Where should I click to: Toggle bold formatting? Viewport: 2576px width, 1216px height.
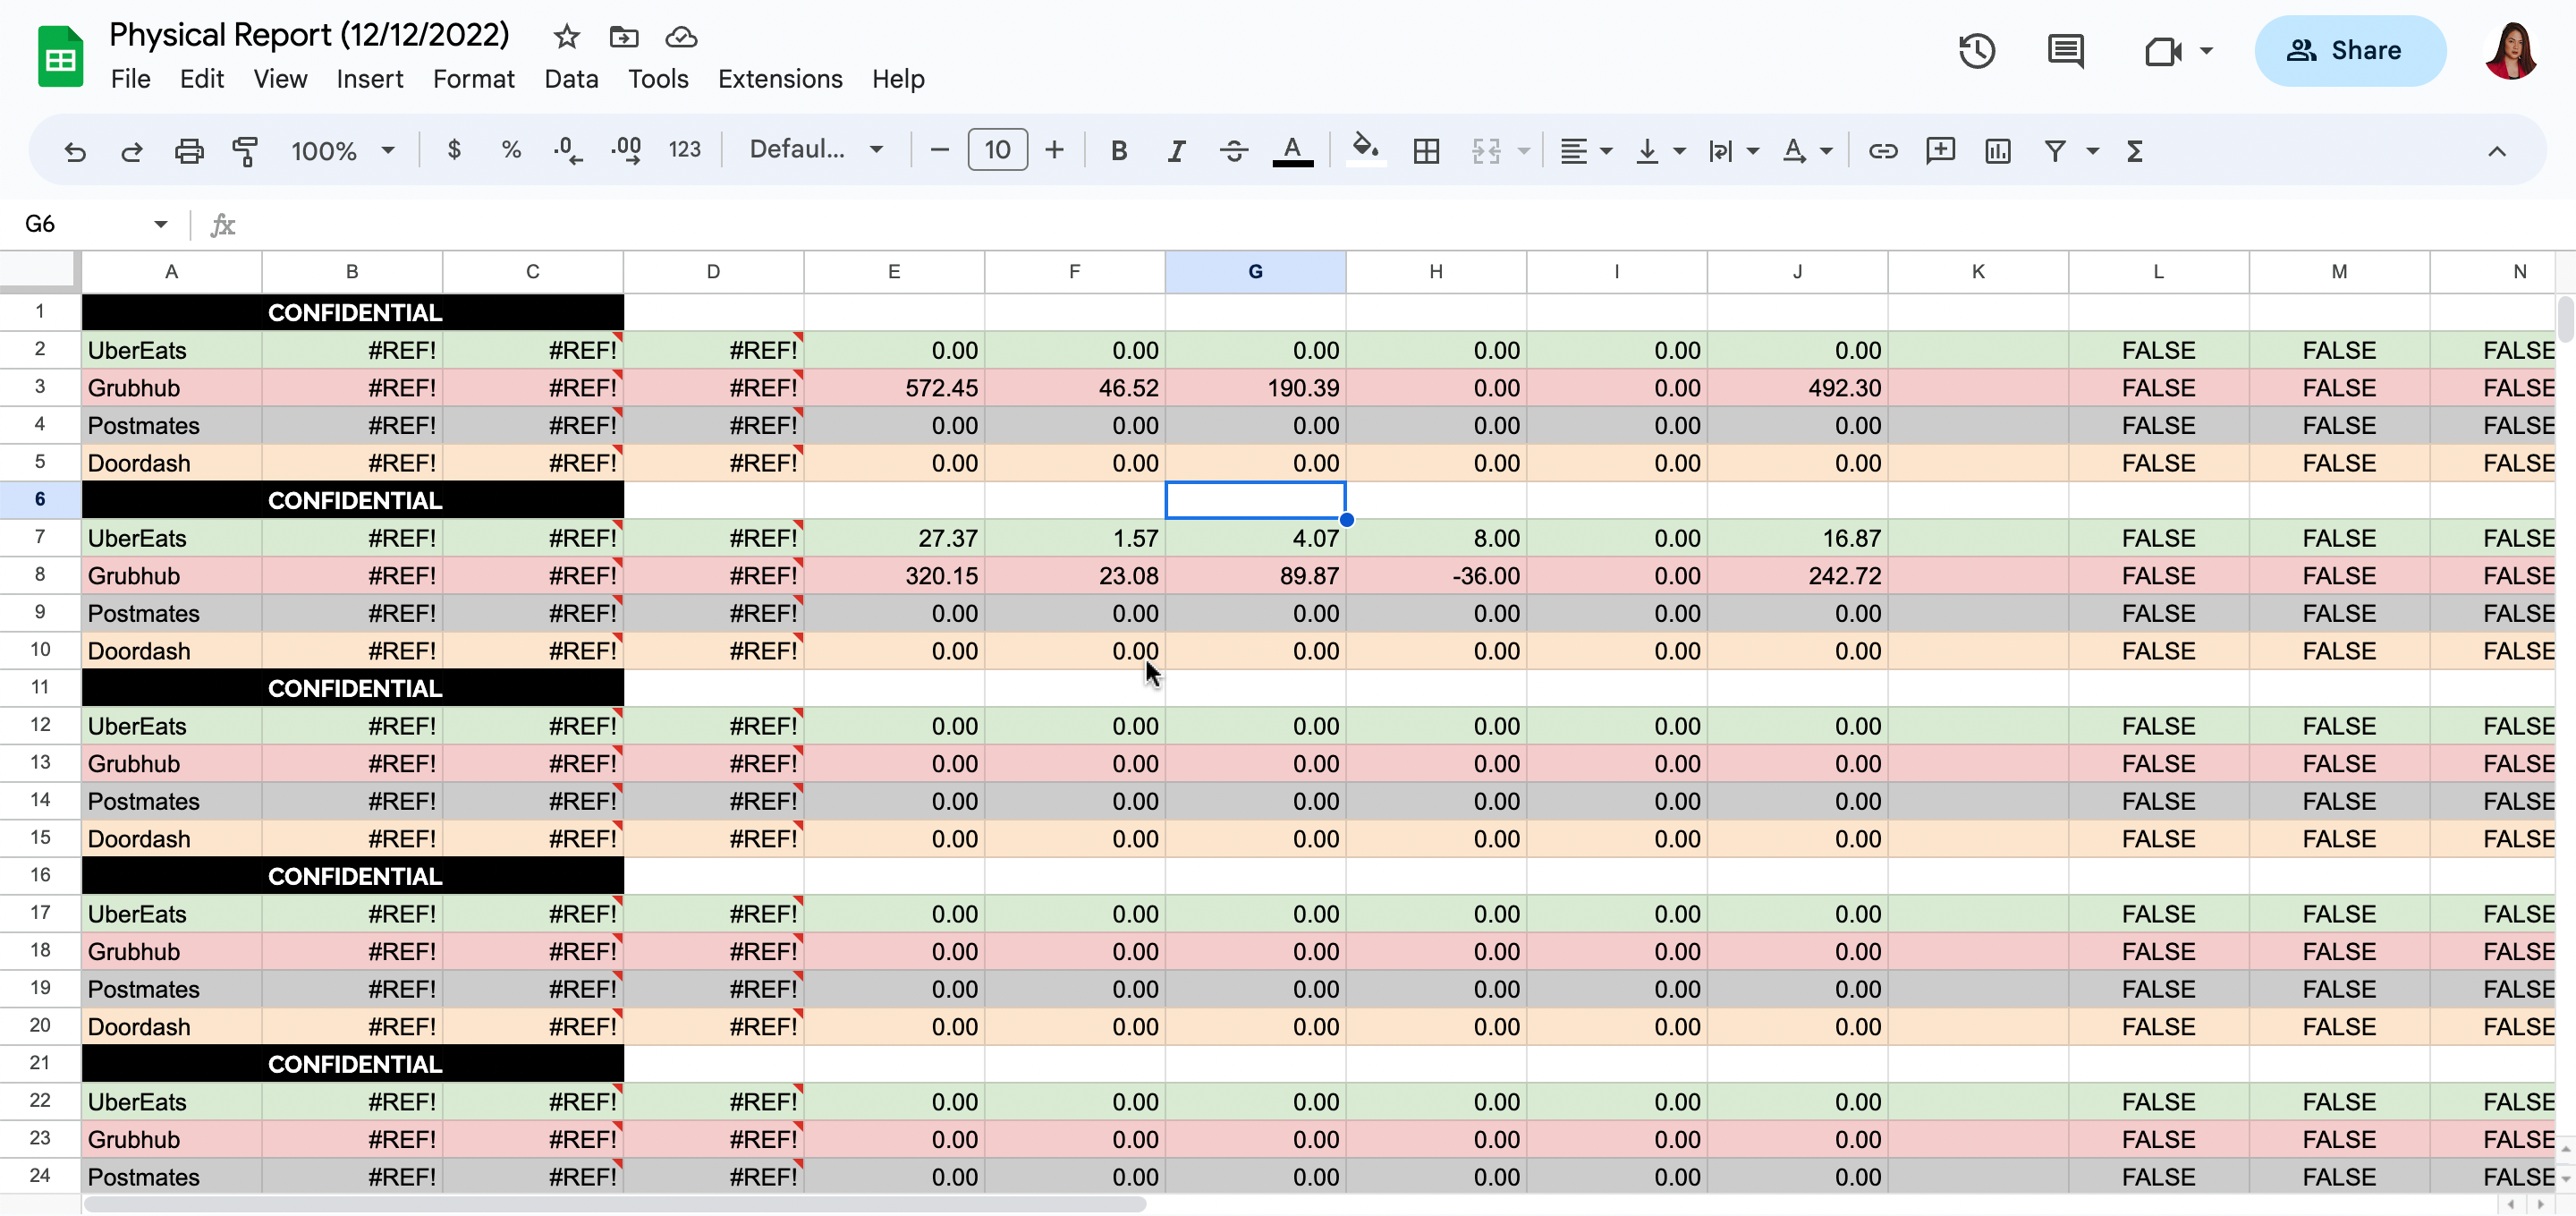point(1119,151)
